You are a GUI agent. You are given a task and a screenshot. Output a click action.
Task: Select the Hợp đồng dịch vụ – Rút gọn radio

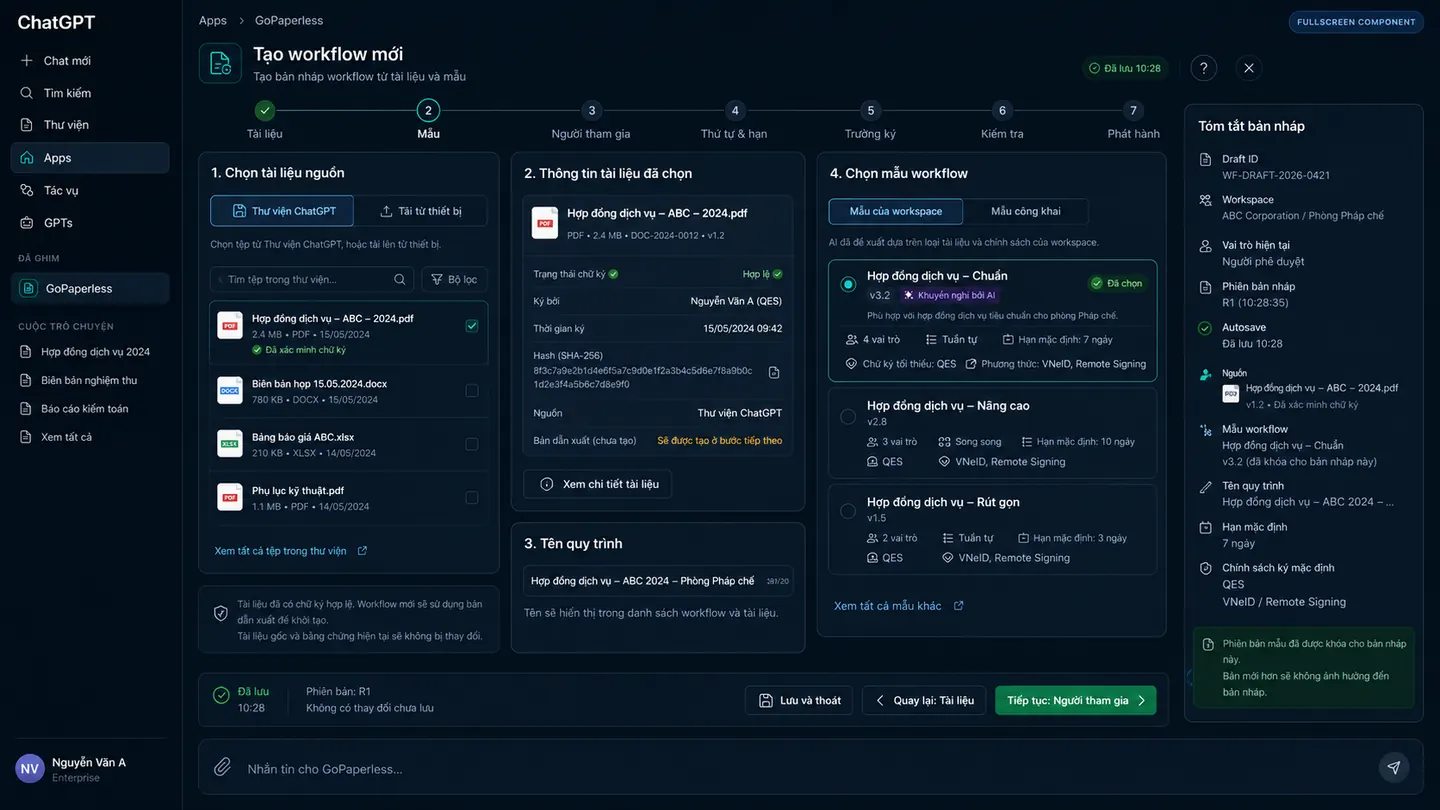point(848,511)
